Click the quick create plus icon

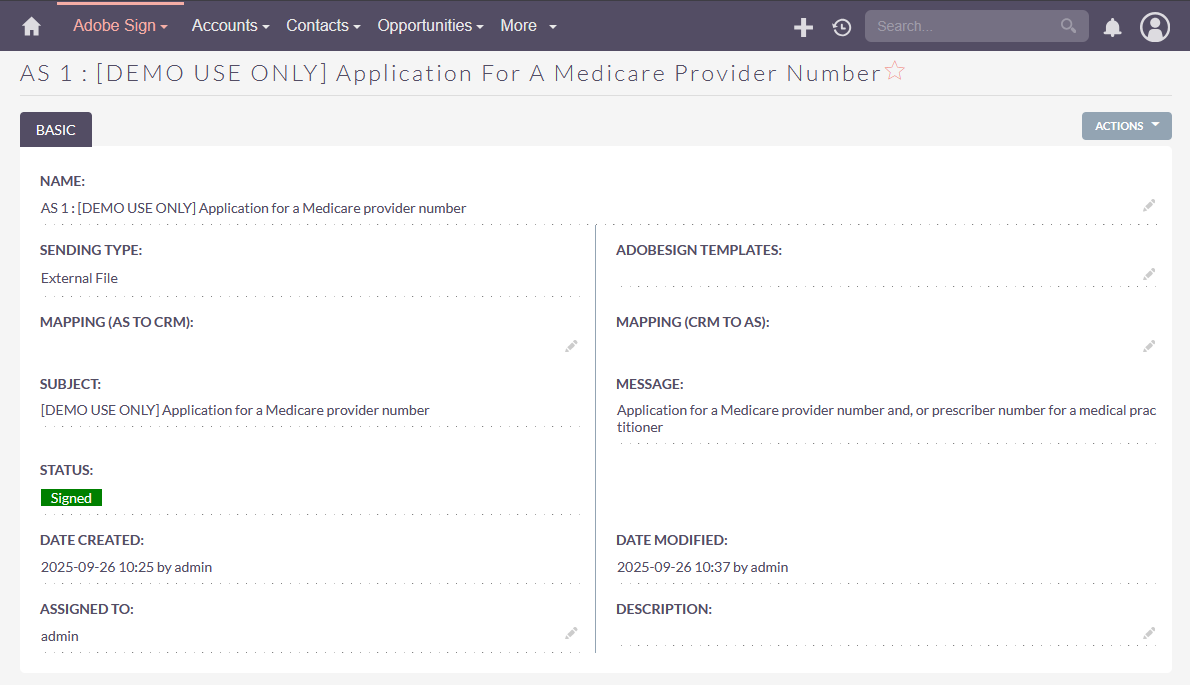(x=803, y=27)
